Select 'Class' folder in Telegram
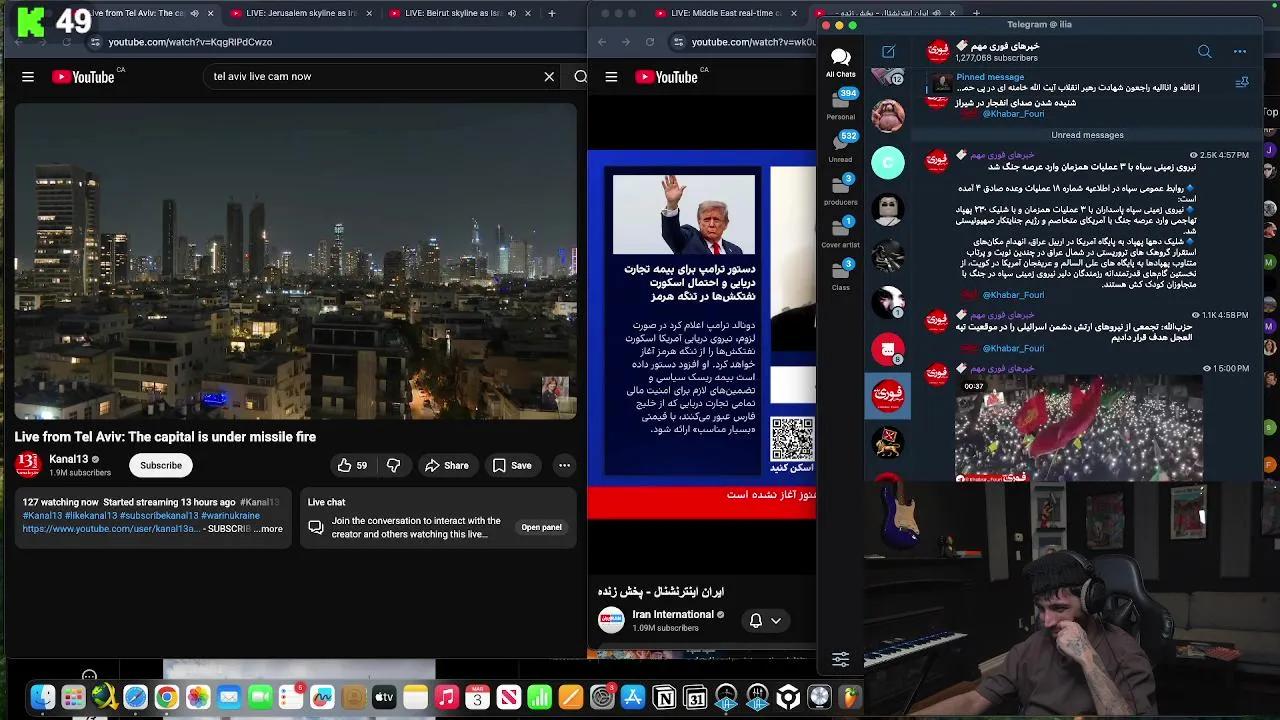The image size is (1280, 720). (x=840, y=275)
